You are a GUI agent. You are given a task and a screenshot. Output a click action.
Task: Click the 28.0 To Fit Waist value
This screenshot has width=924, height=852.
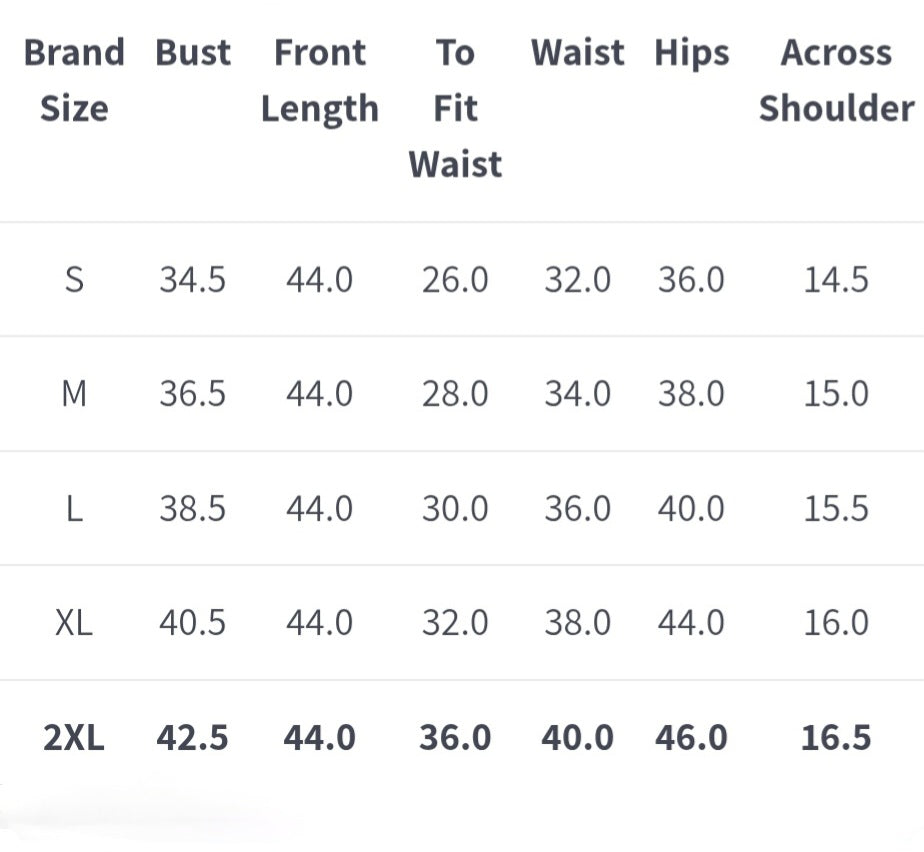pos(455,394)
